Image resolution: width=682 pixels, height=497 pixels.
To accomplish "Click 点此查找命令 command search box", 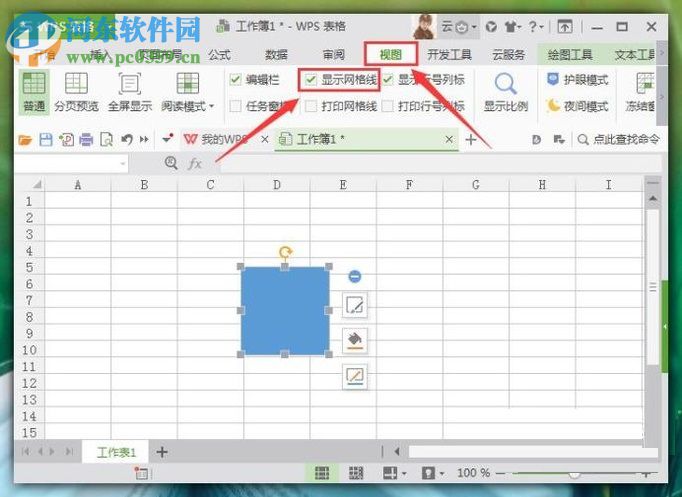I will [x=618, y=139].
